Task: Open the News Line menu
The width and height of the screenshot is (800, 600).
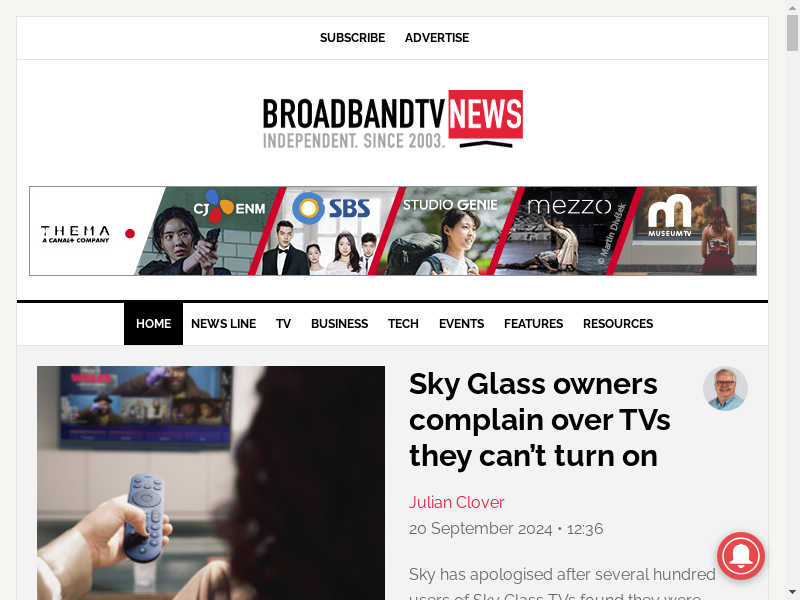Action: click(223, 324)
